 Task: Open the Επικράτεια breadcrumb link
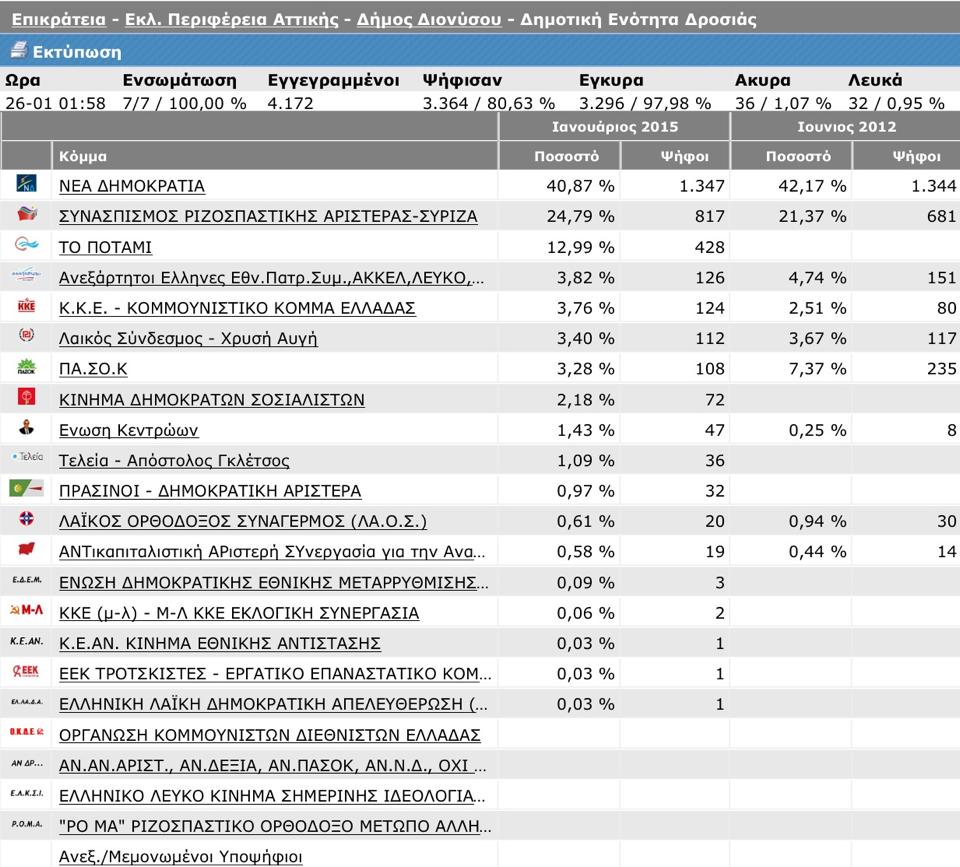point(59,20)
